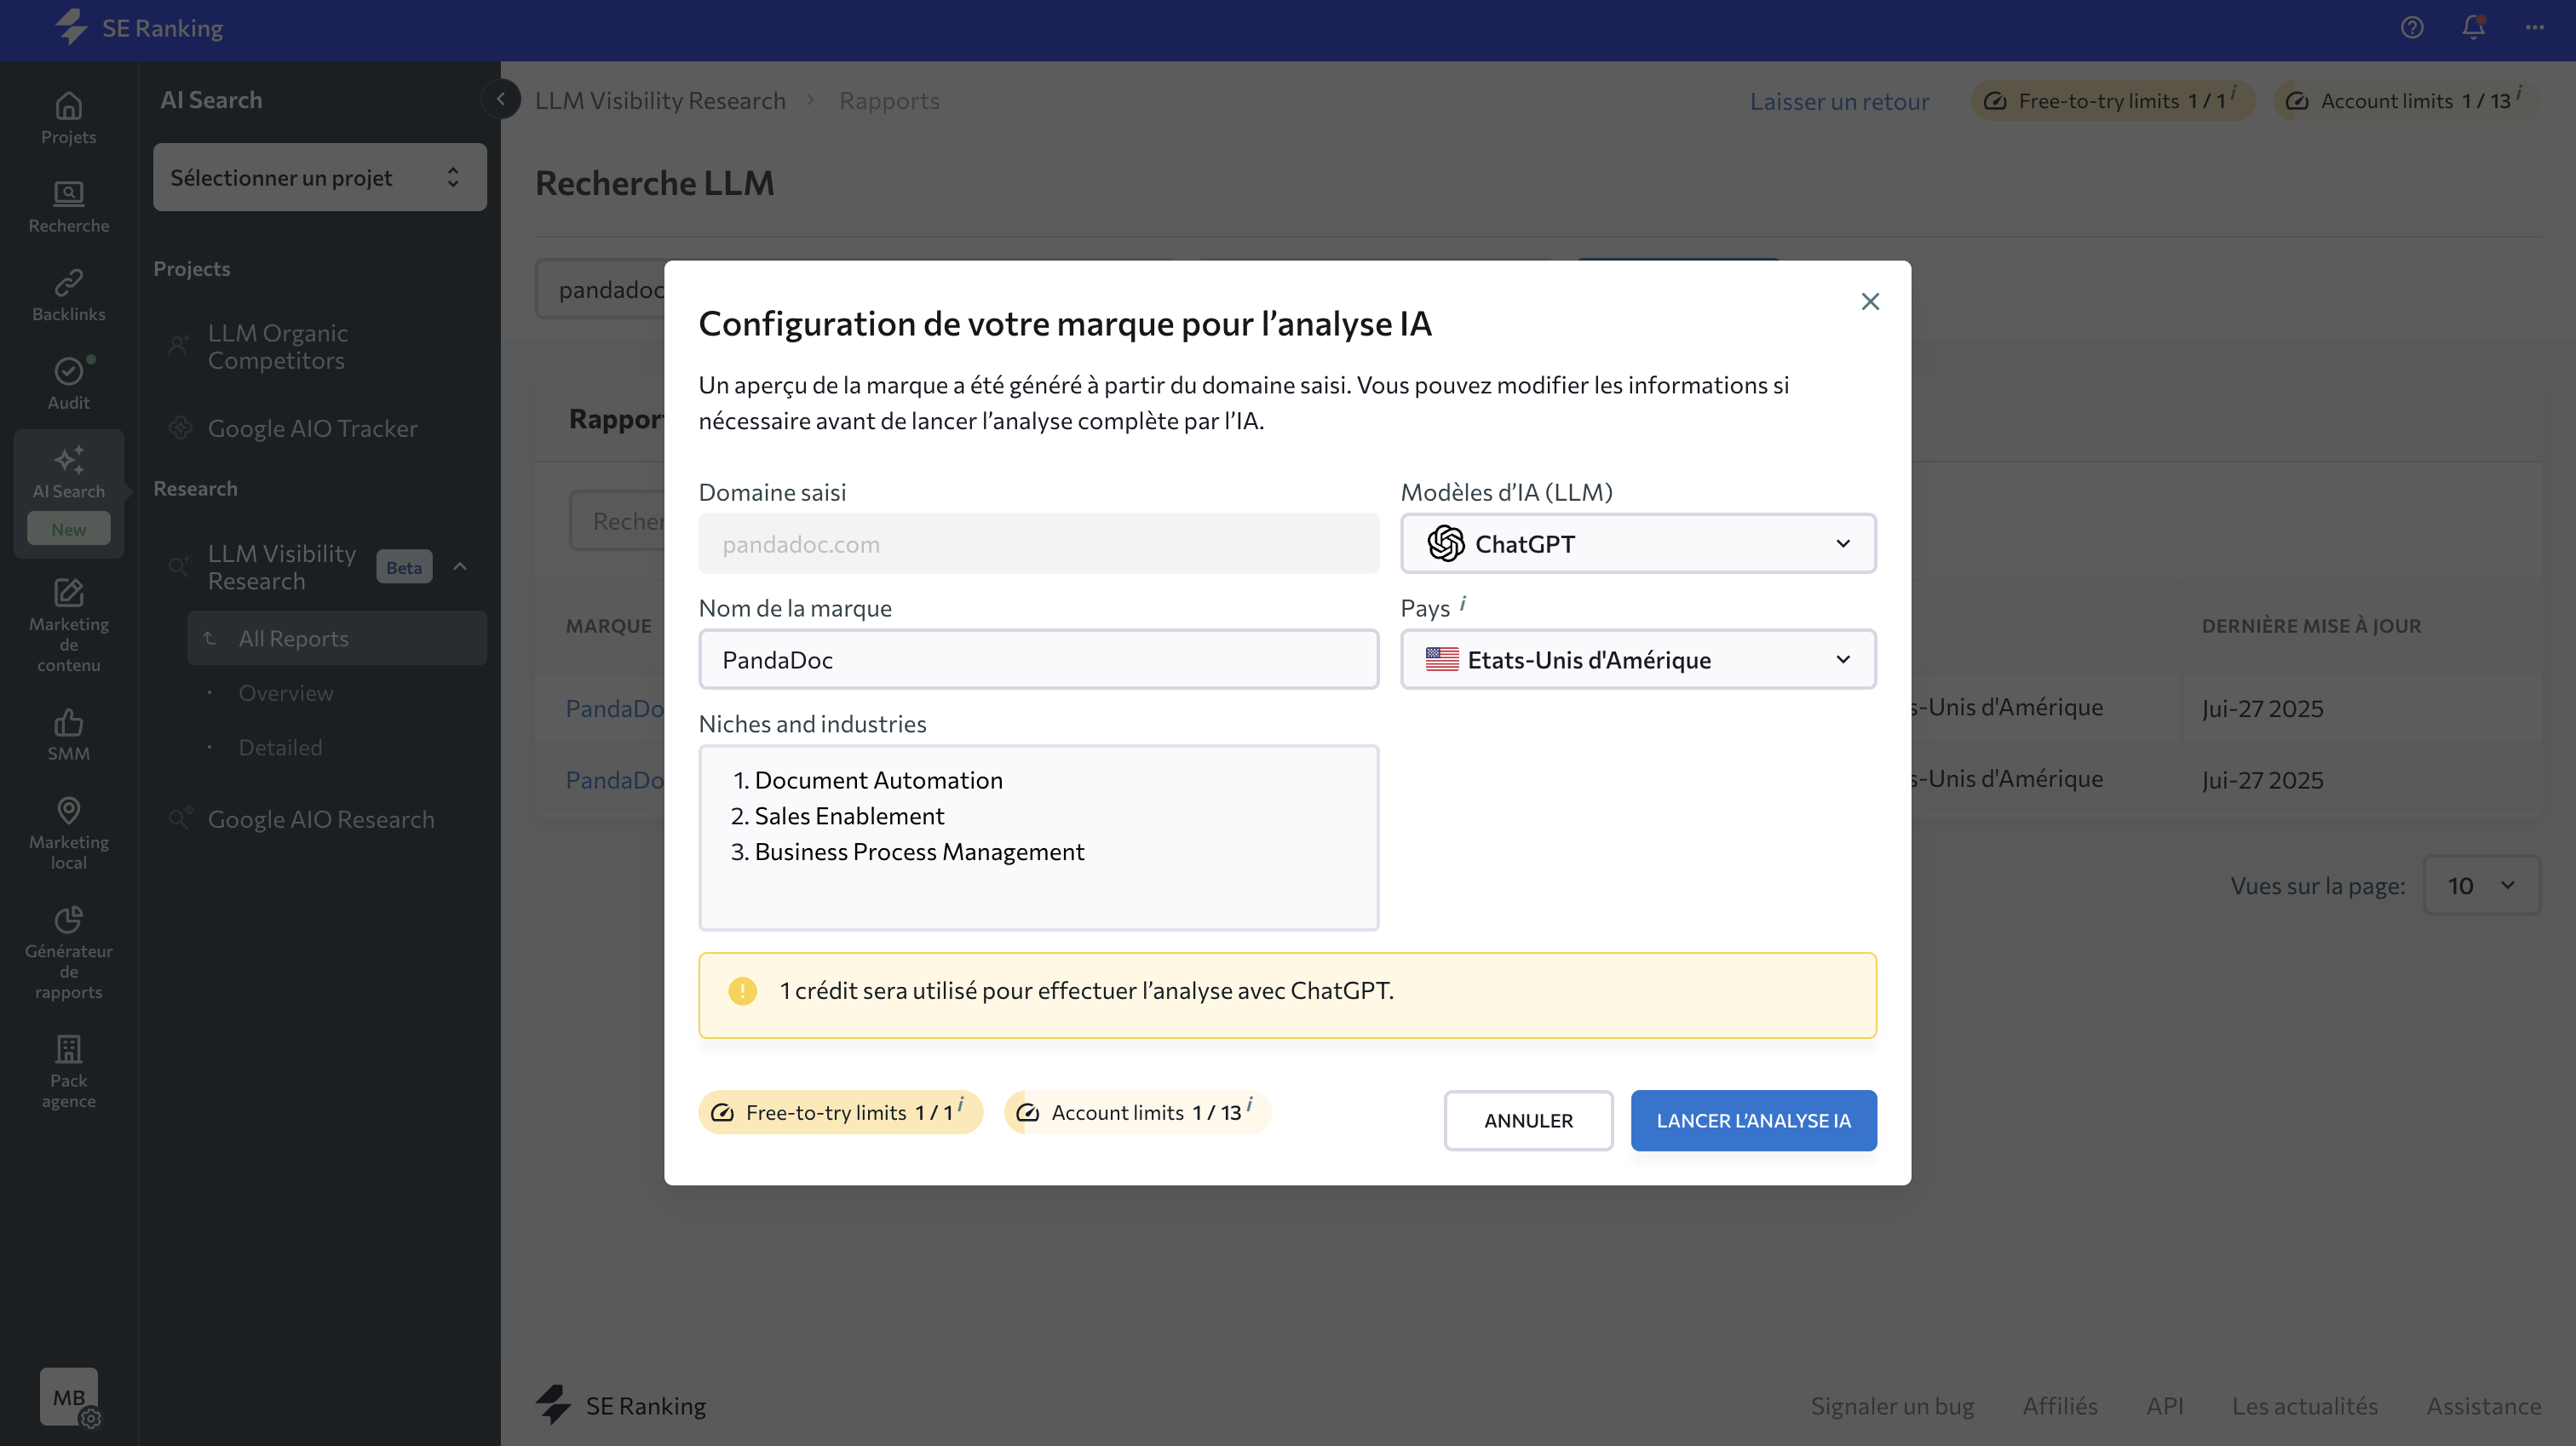2576x1446 pixels.
Task: Open the top bar more options menu
Action: pos(2534,28)
